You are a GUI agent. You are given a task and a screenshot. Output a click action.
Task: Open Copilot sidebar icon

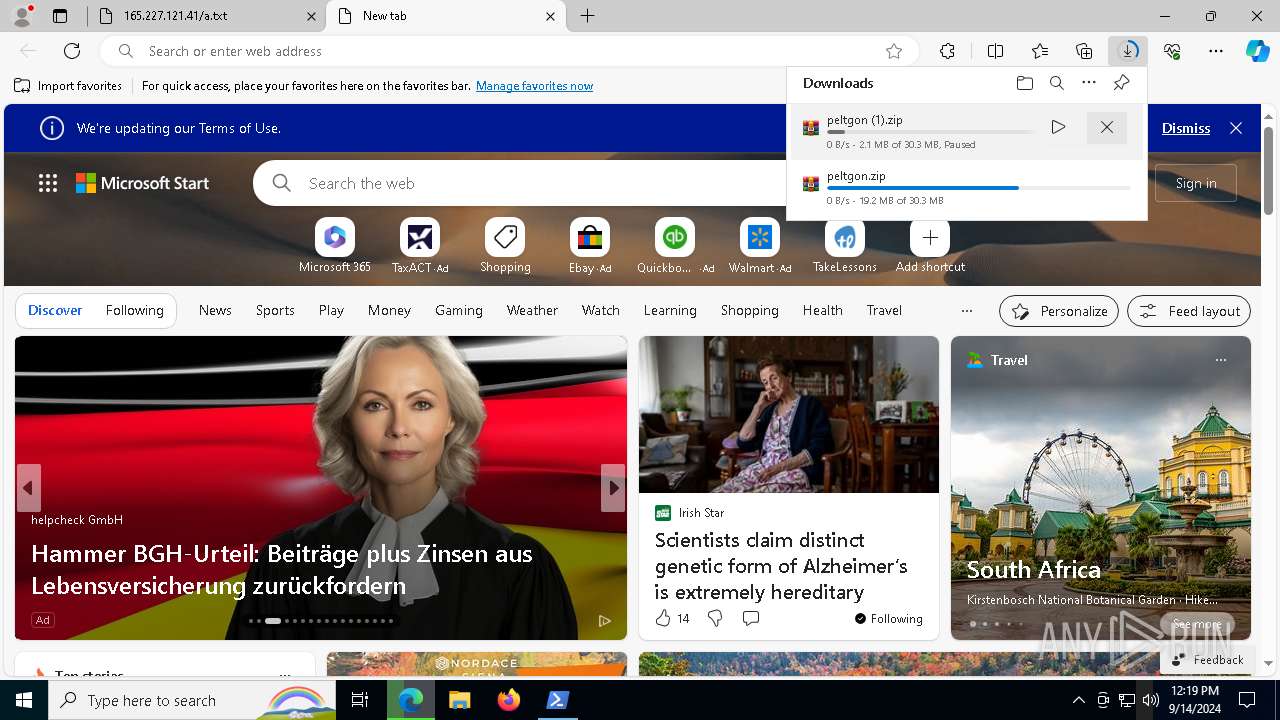[1257, 51]
